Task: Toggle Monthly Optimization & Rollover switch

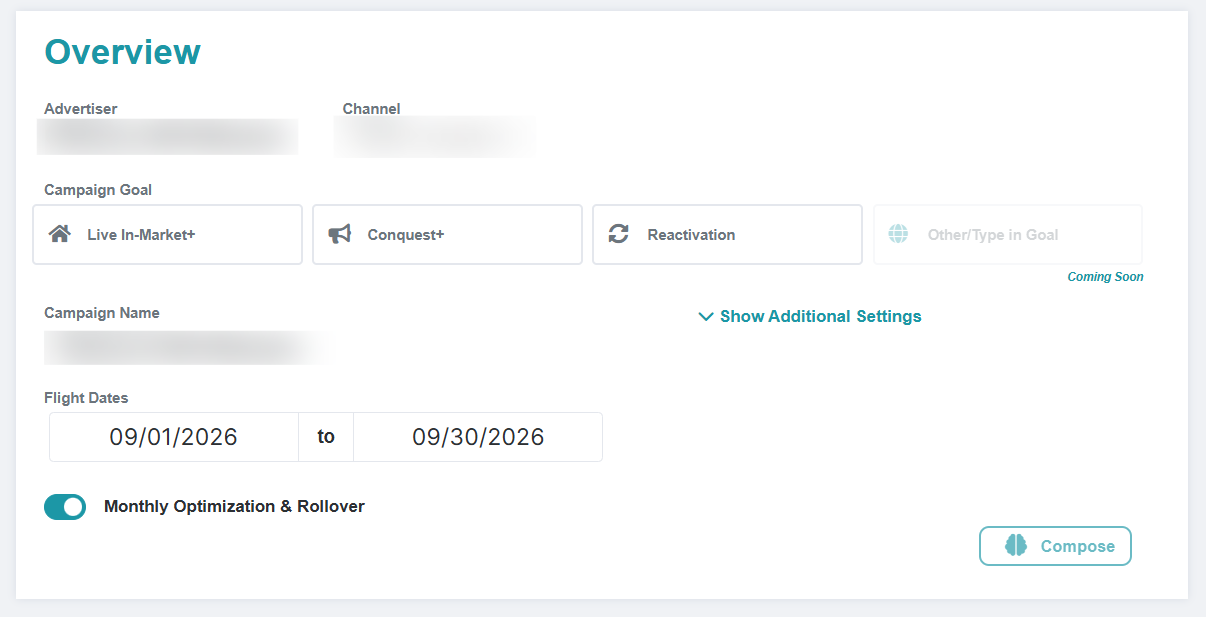Action: pyautogui.click(x=65, y=507)
